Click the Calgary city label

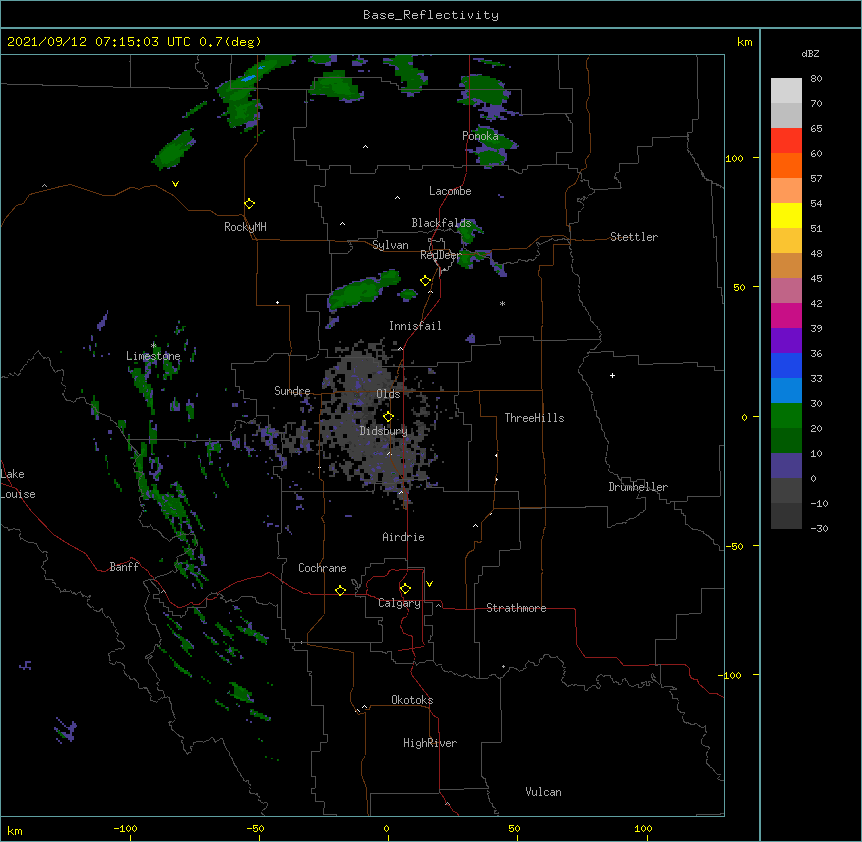(399, 603)
